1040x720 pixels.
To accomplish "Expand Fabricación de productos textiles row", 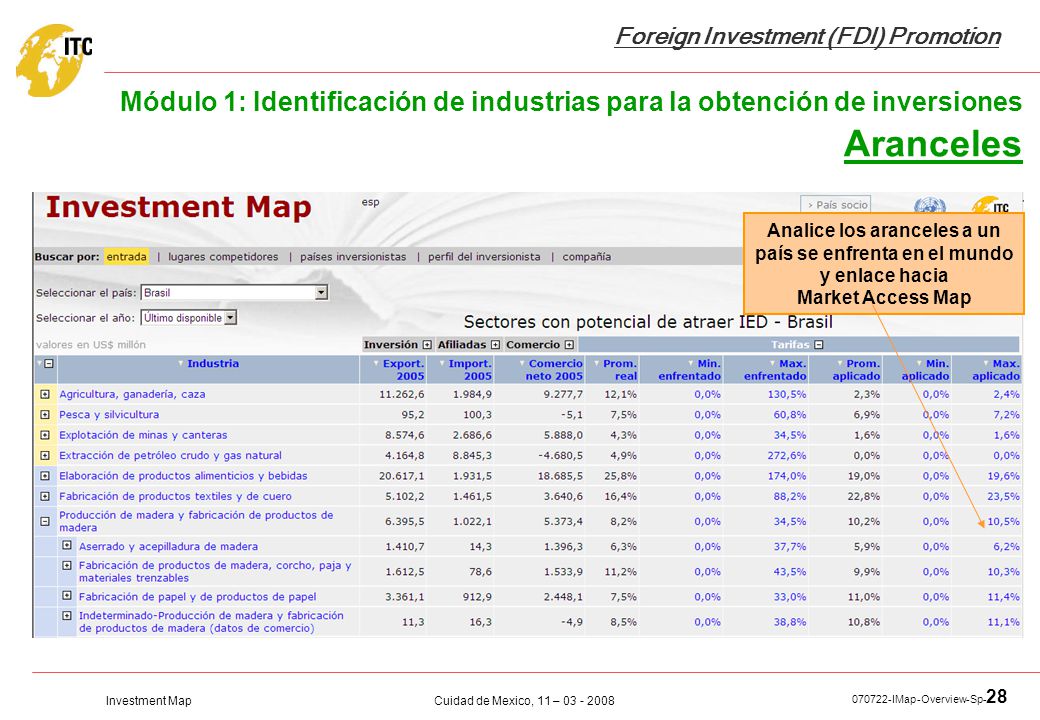I will click(x=44, y=497).
